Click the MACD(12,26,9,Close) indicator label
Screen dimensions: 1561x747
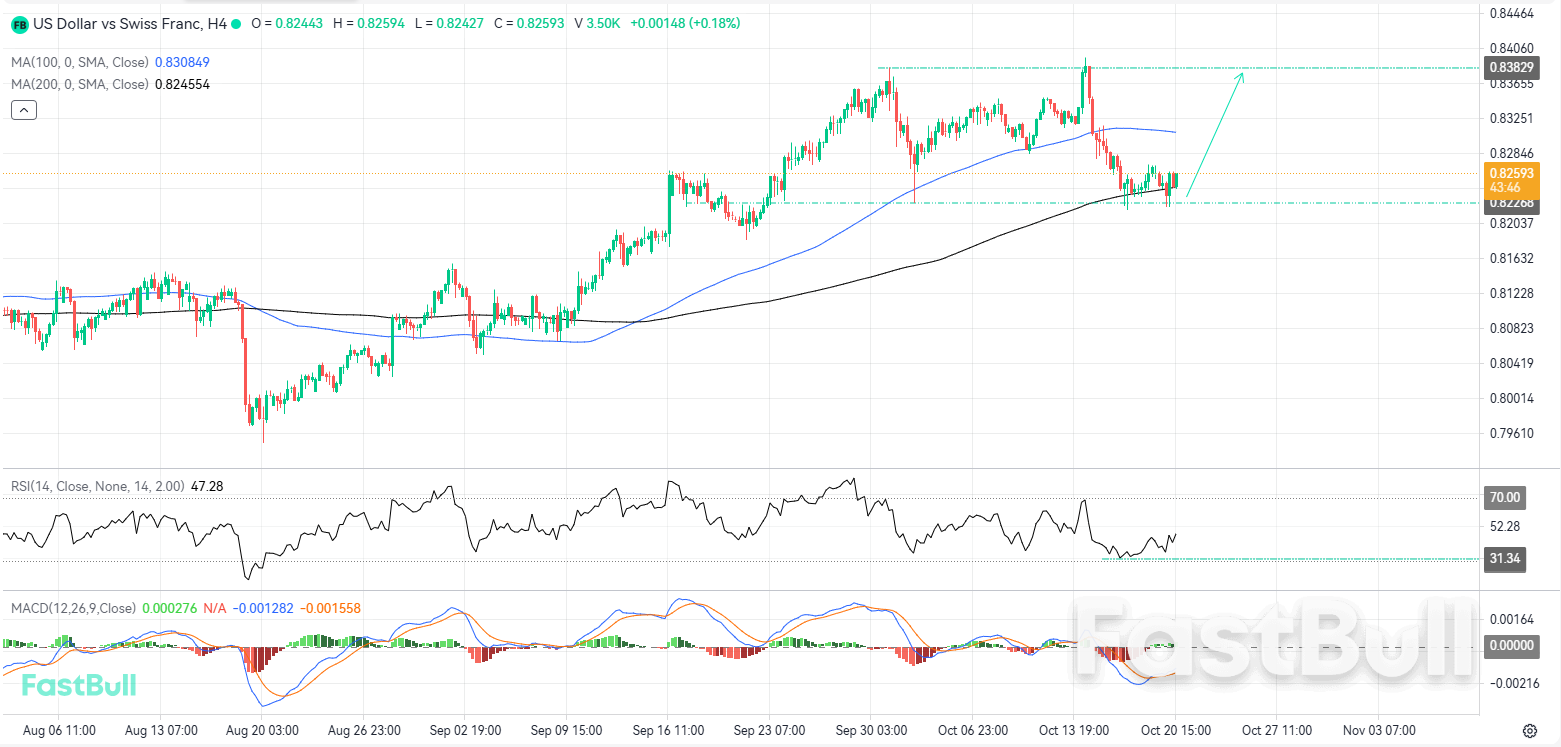[x=74, y=608]
